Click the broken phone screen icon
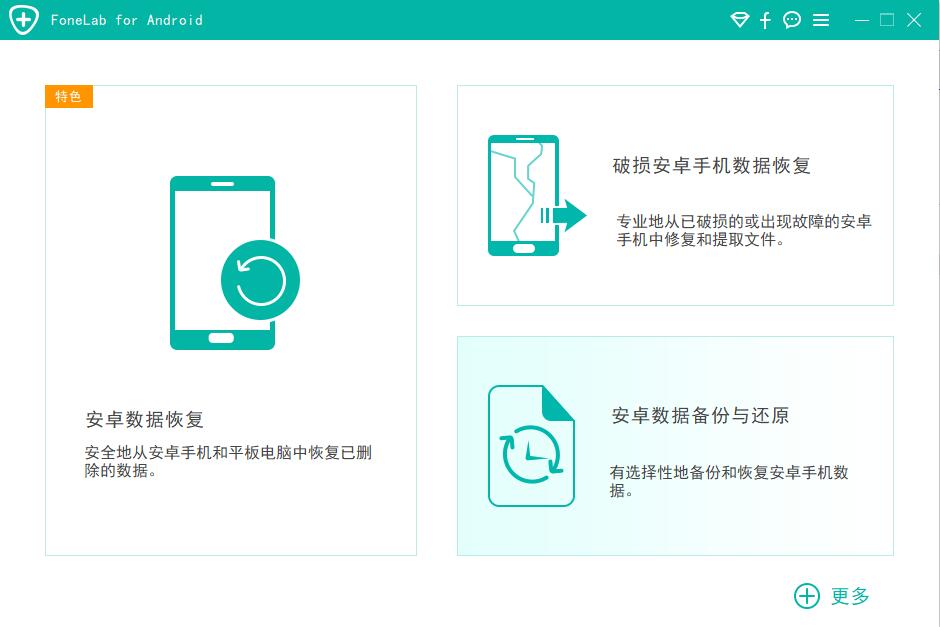This screenshot has height=627, width=940. (x=537, y=195)
